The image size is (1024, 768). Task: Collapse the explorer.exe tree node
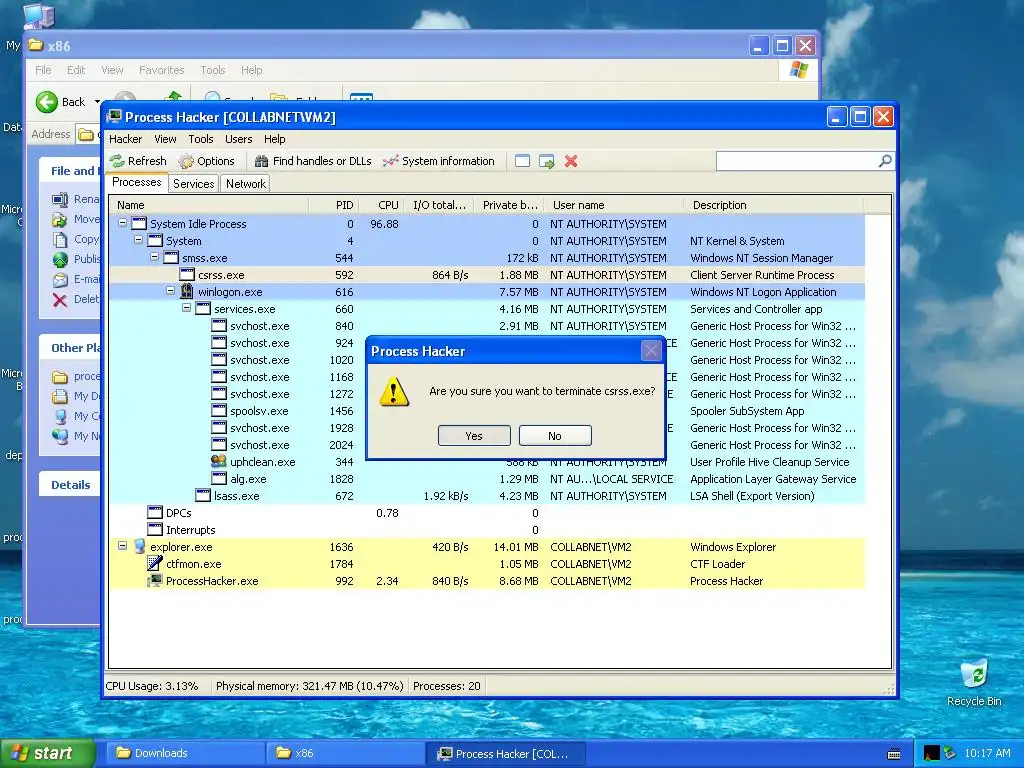tap(122, 545)
